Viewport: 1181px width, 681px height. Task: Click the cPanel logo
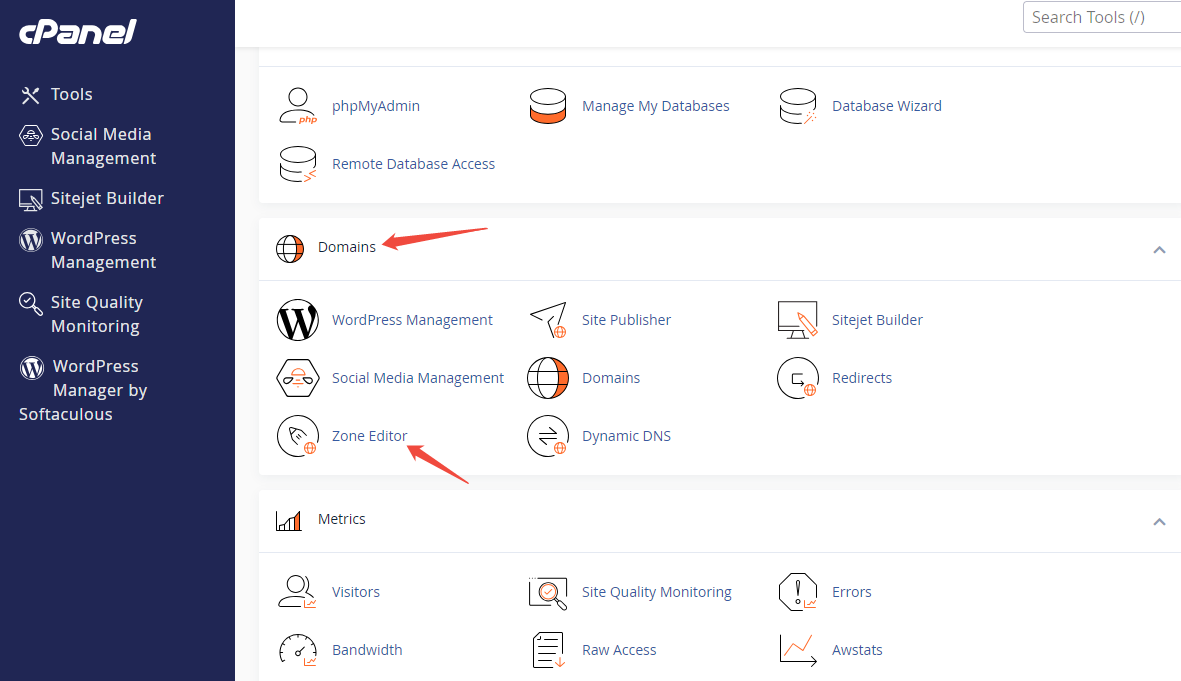tap(78, 32)
